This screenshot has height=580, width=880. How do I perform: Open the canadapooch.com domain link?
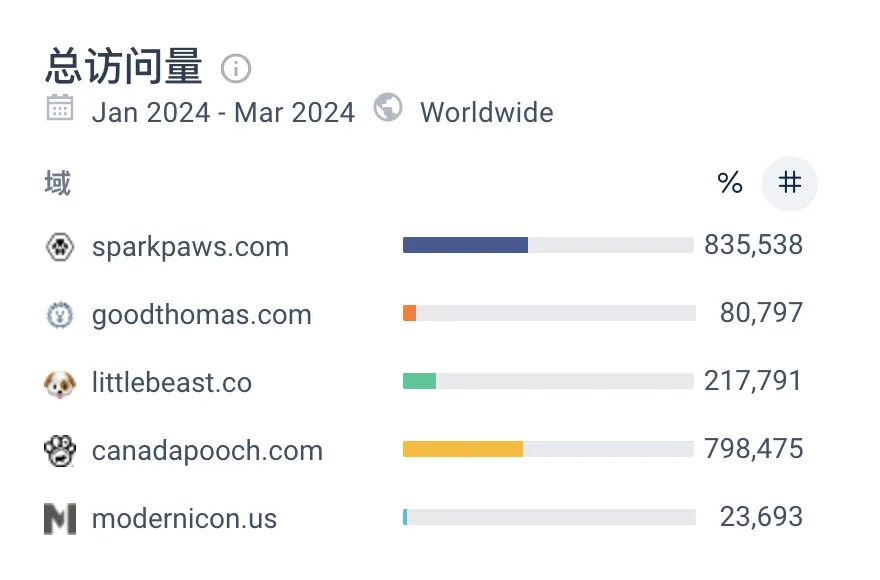click(207, 451)
